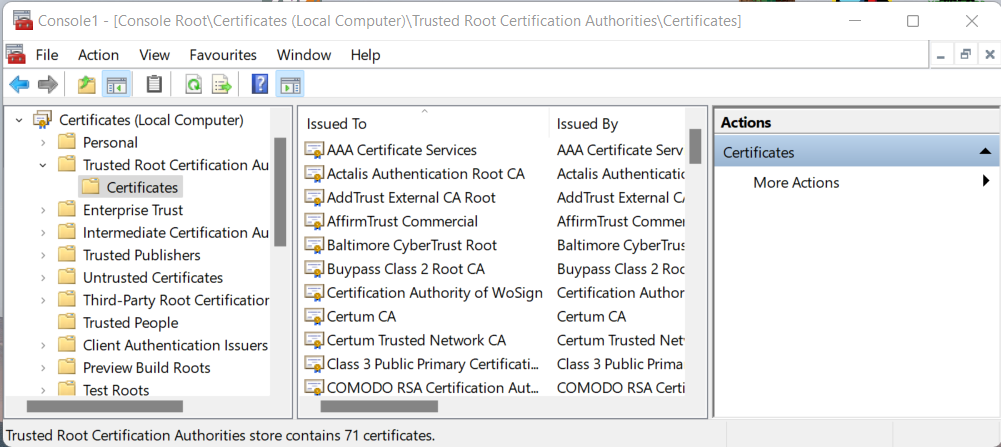
Task: Click the tree pane horizontal scrollbar thumb
Action: [105, 405]
